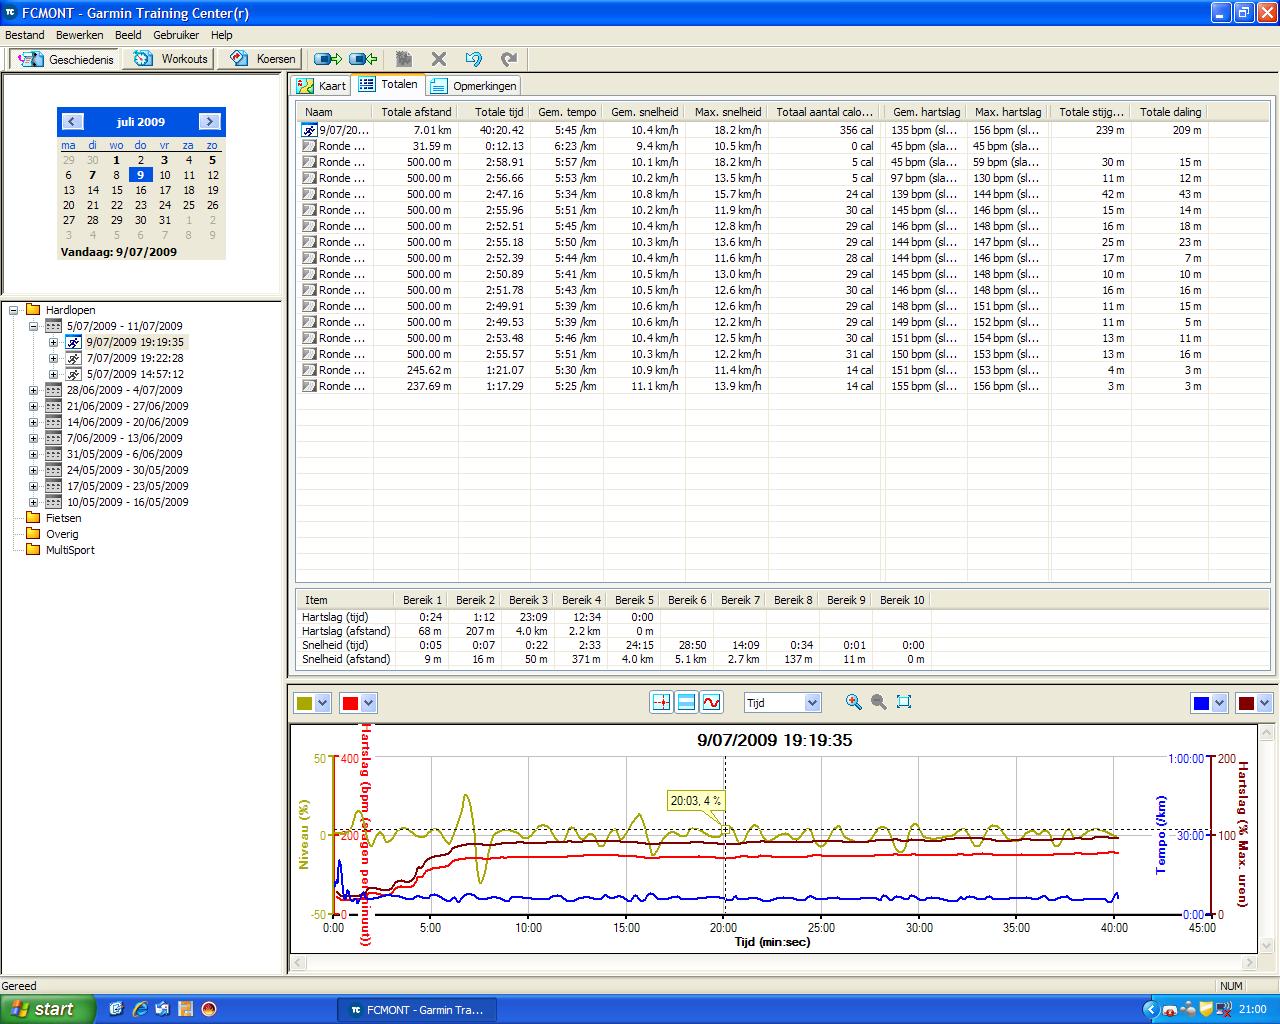
Task: Click the redo toolbar icon
Action: click(509, 59)
